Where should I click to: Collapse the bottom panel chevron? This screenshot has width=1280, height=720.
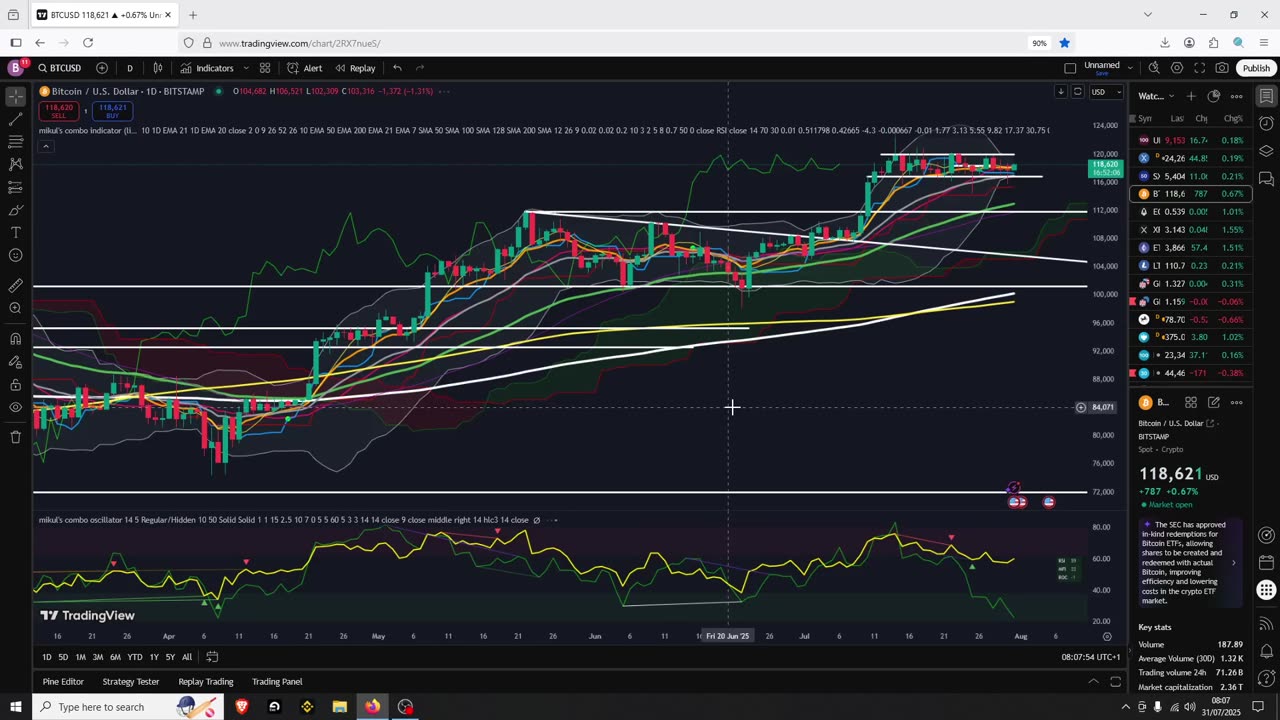tap(1093, 682)
